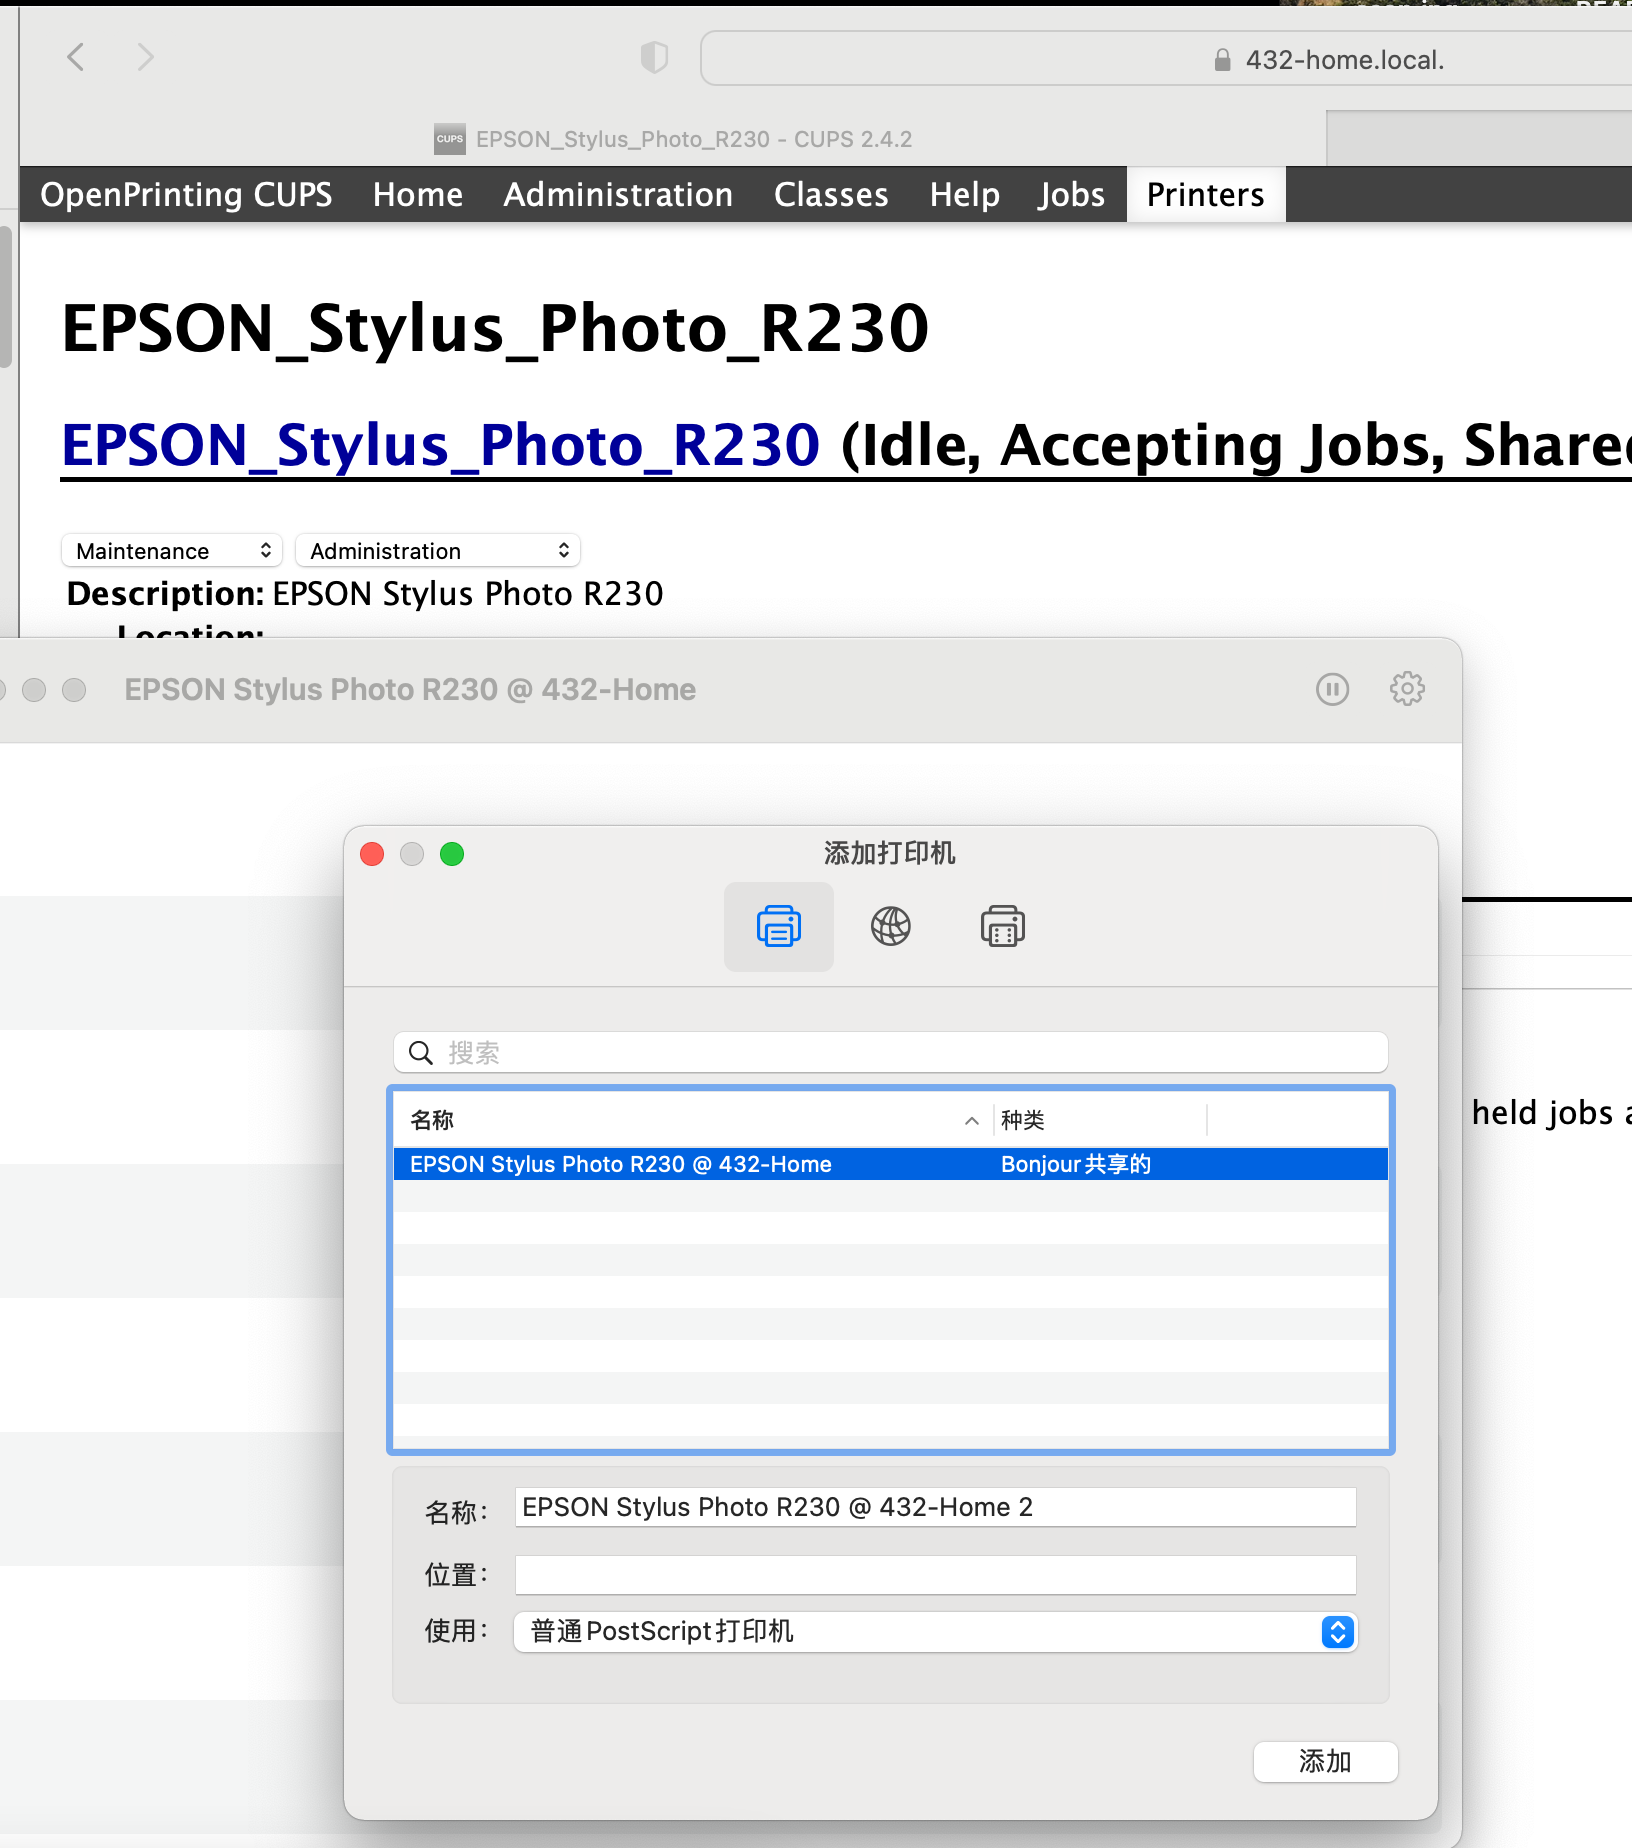Open the Home menu in CUPS
The height and width of the screenshot is (1848, 1632).
click(x=418, y=194)
